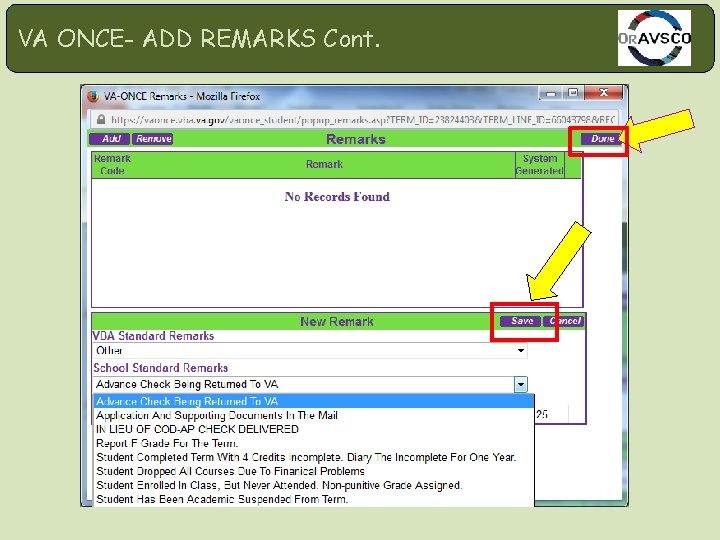The image size is (720, 540).
Task: Click the 'Remarks' title heading
Action: click(356, 139)
